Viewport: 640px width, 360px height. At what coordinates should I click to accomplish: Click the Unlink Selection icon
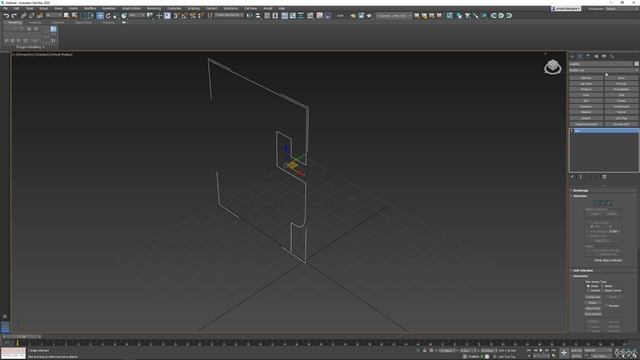pyautogui.click(x=31, y=16)
